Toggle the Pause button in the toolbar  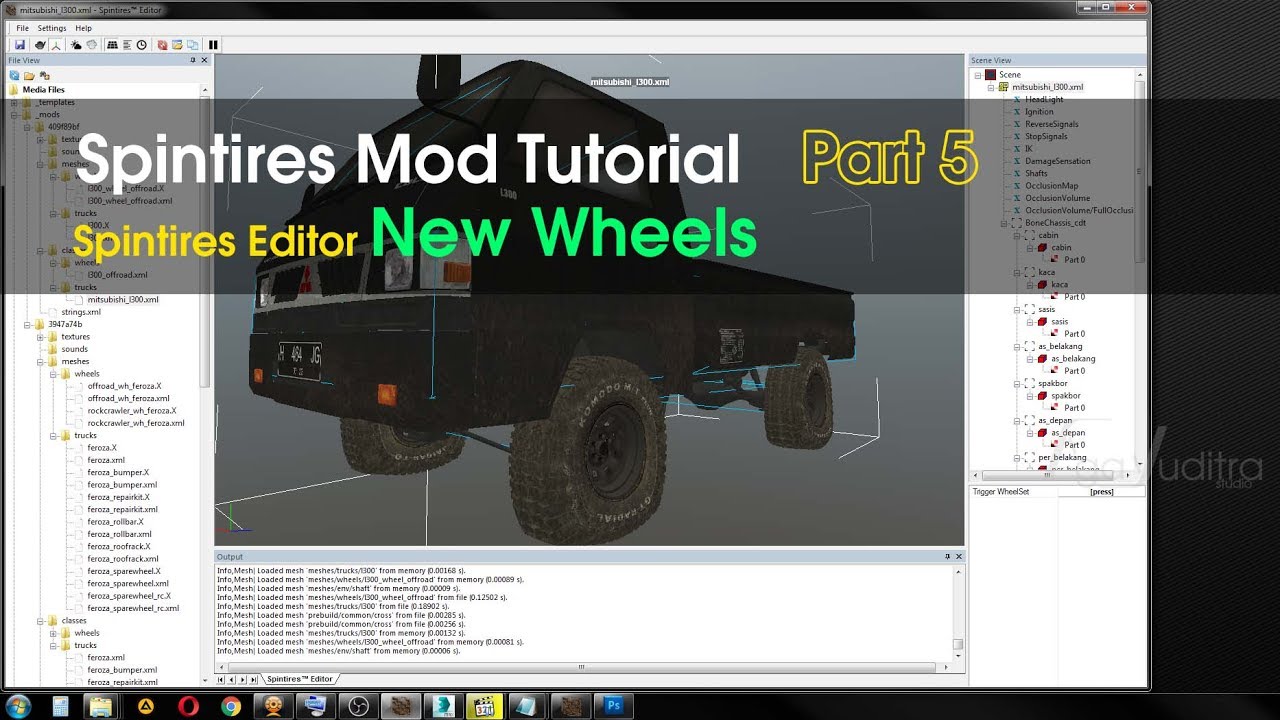tap(213, 45)
